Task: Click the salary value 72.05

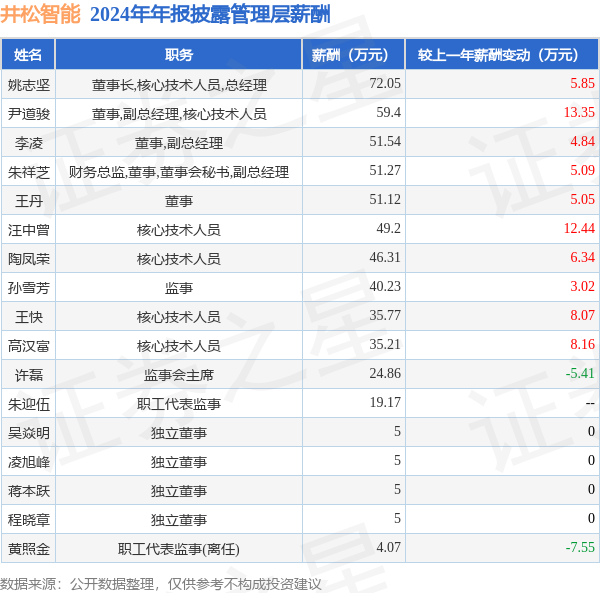Action: click(385, 83)
